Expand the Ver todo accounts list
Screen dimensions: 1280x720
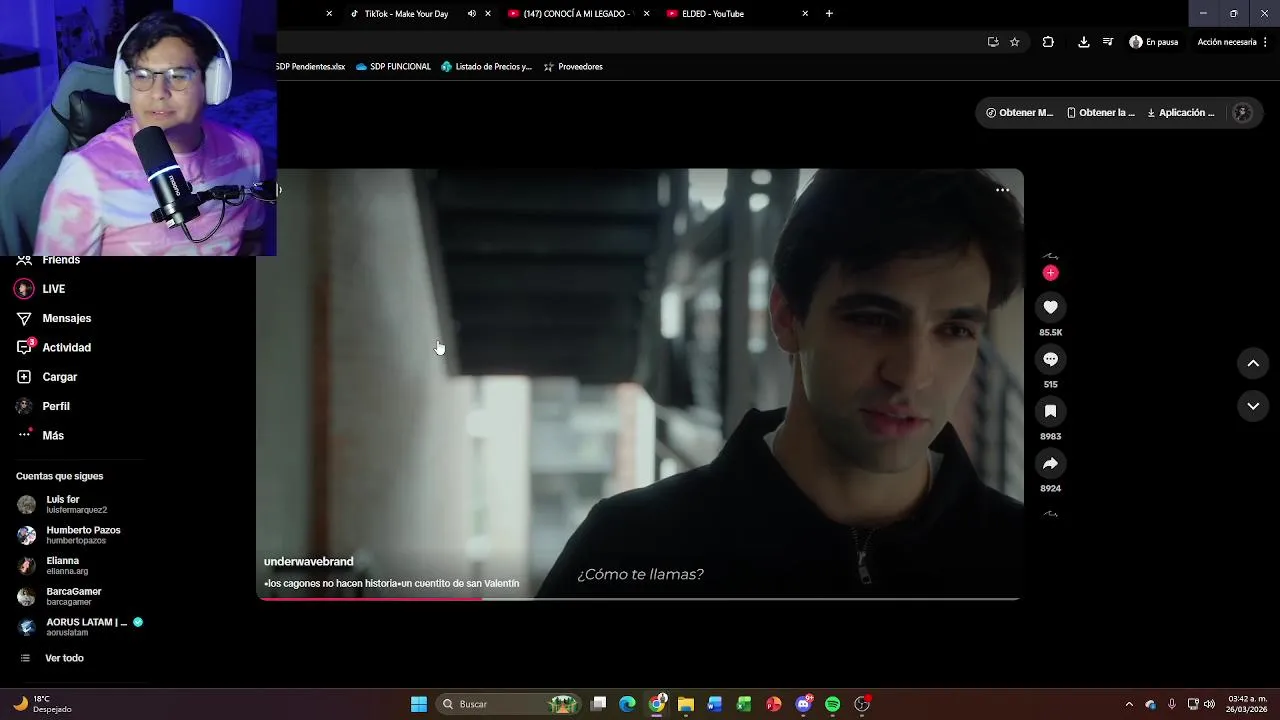(52, 658)
